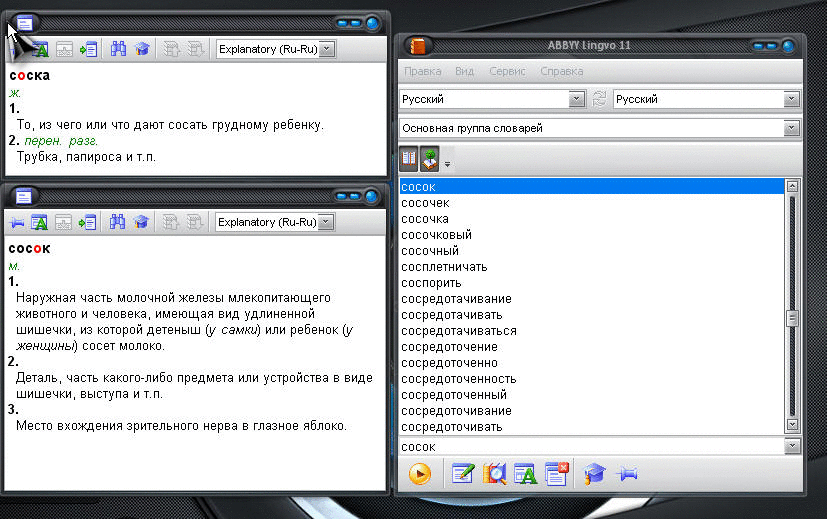This screenshot has width=827, height=519.
Task: Click the card pencil icon in Lingvo
Action: point(463,474)
